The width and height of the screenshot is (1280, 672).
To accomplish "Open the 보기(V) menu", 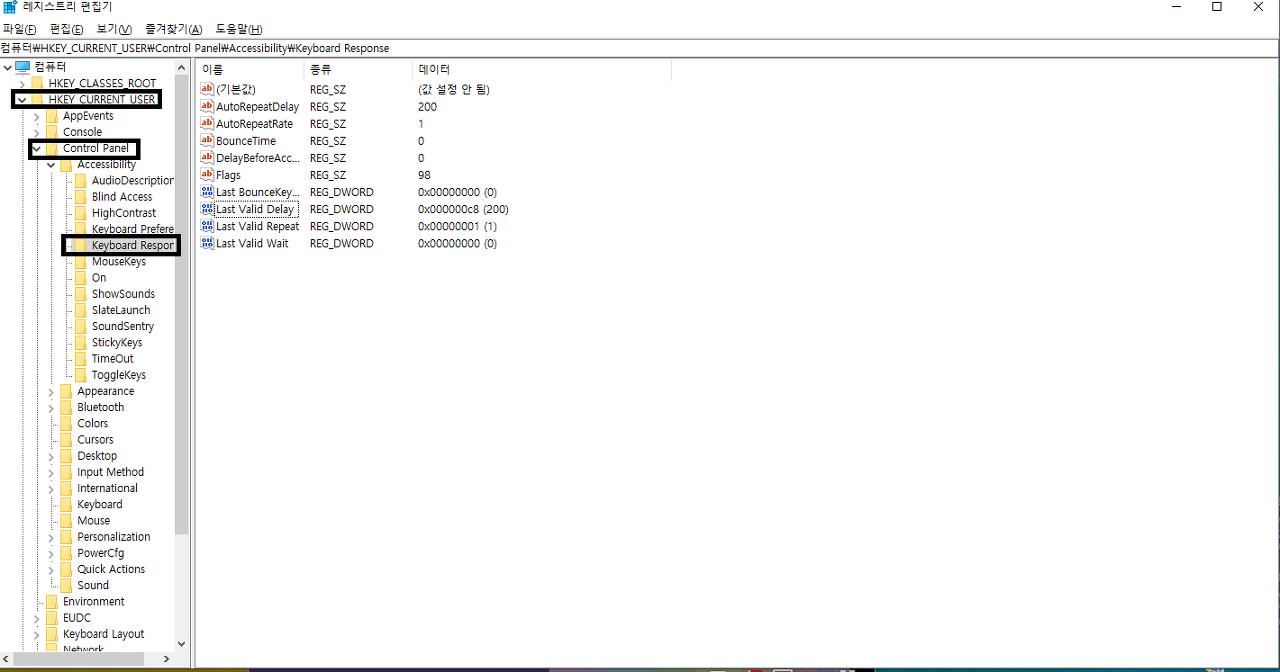I will tap(114, 29).
